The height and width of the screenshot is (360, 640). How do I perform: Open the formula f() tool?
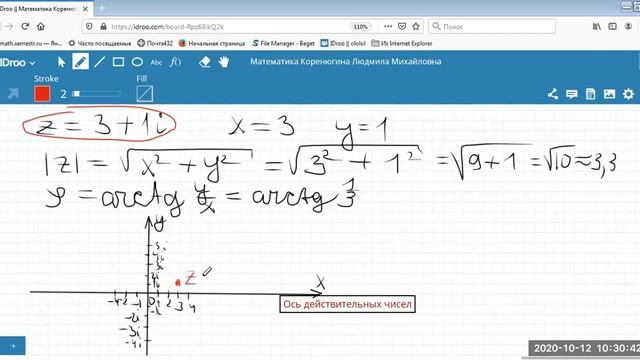176,62
